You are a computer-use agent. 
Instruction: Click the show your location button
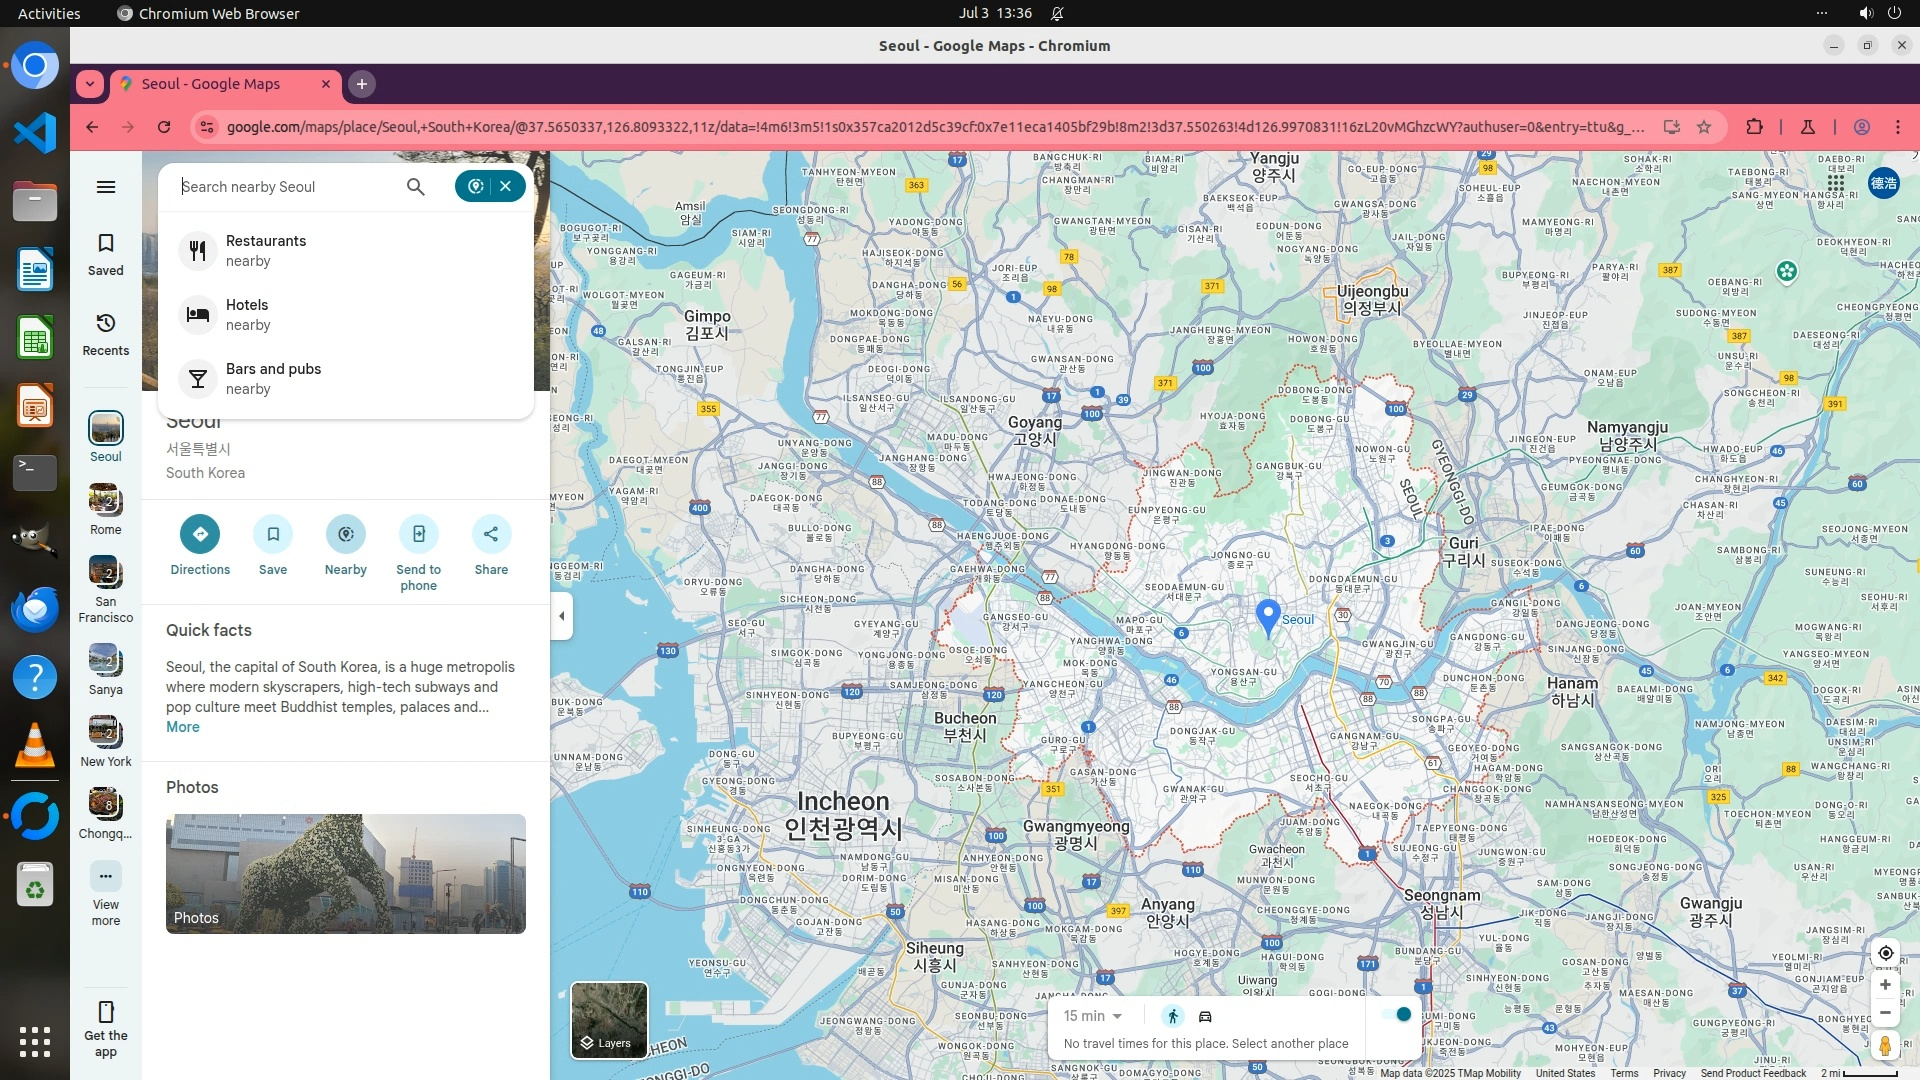pos(1885,953)
